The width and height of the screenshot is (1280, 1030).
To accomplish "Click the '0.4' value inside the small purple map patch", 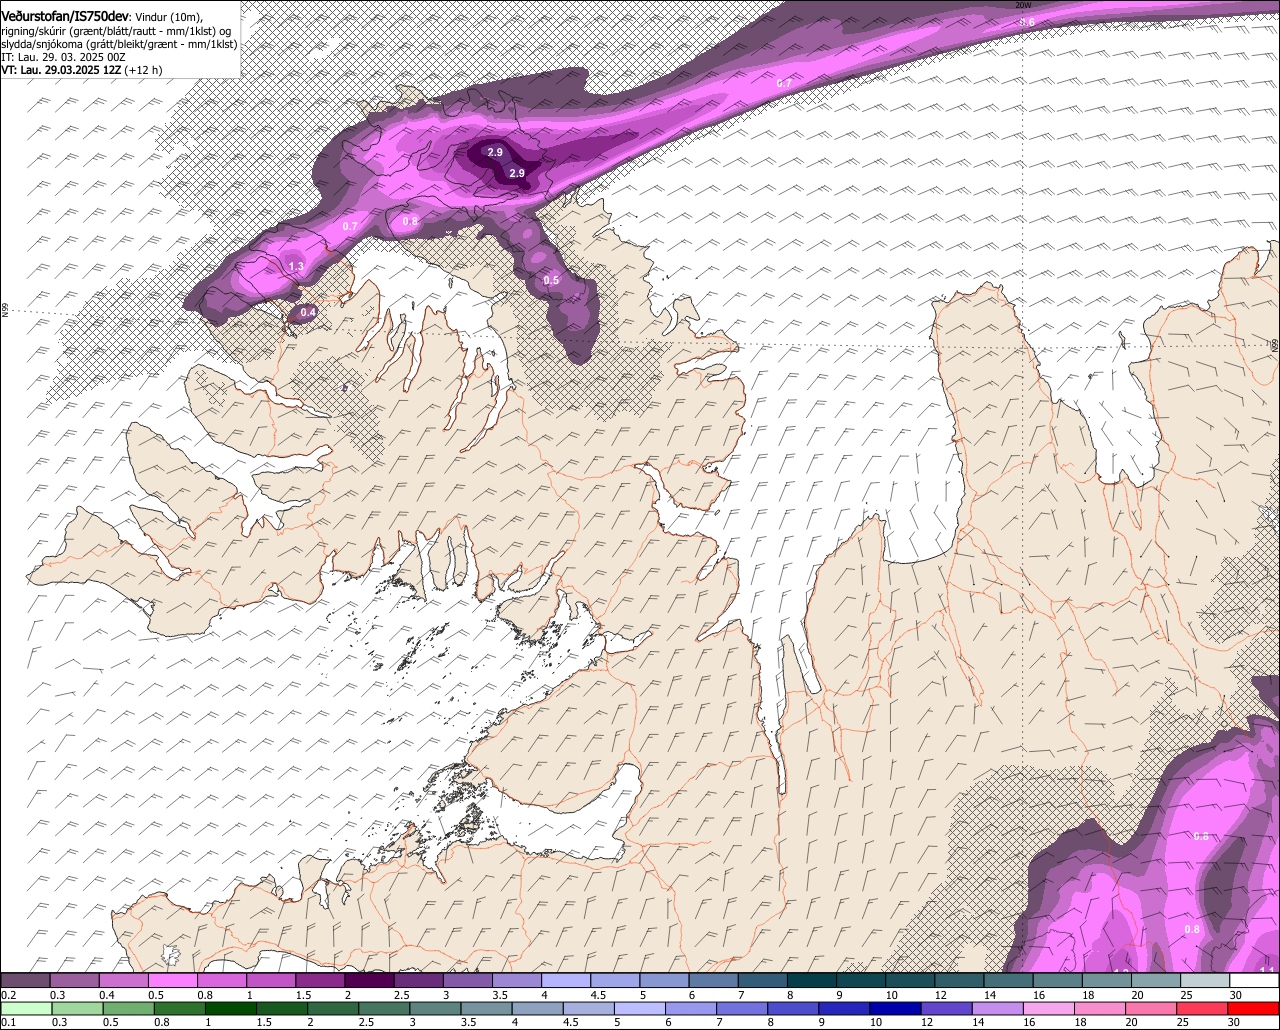I will pyautogui.click(x=308, y=313).
